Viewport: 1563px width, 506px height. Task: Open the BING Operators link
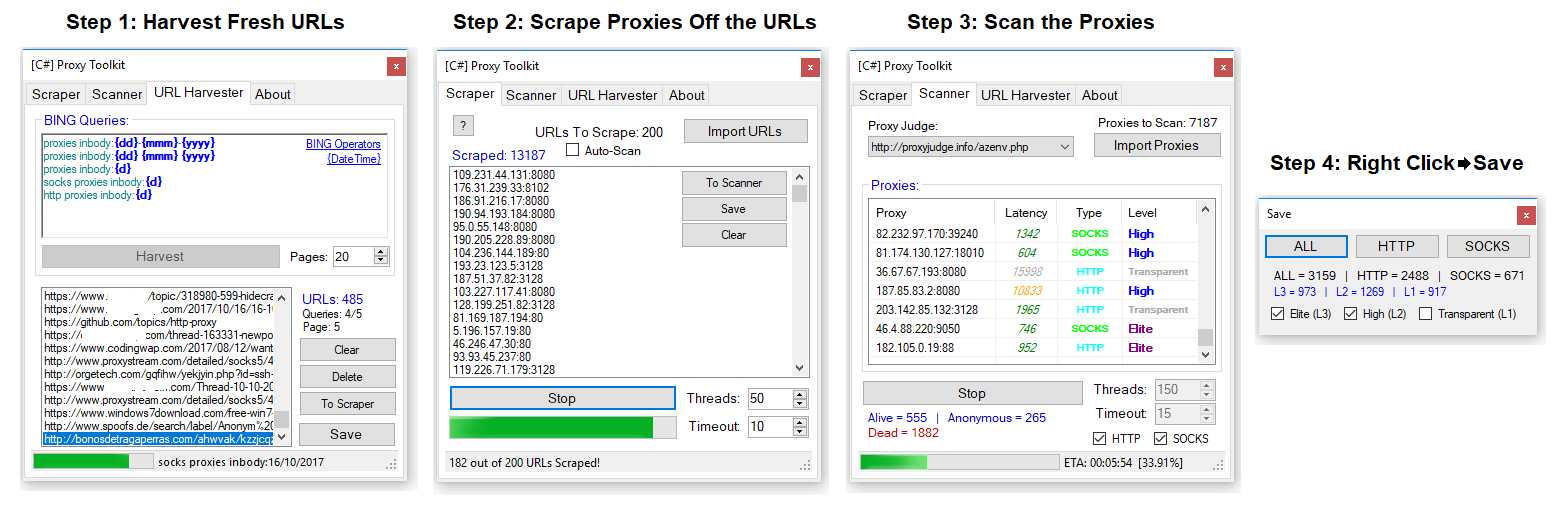[343, 144]
